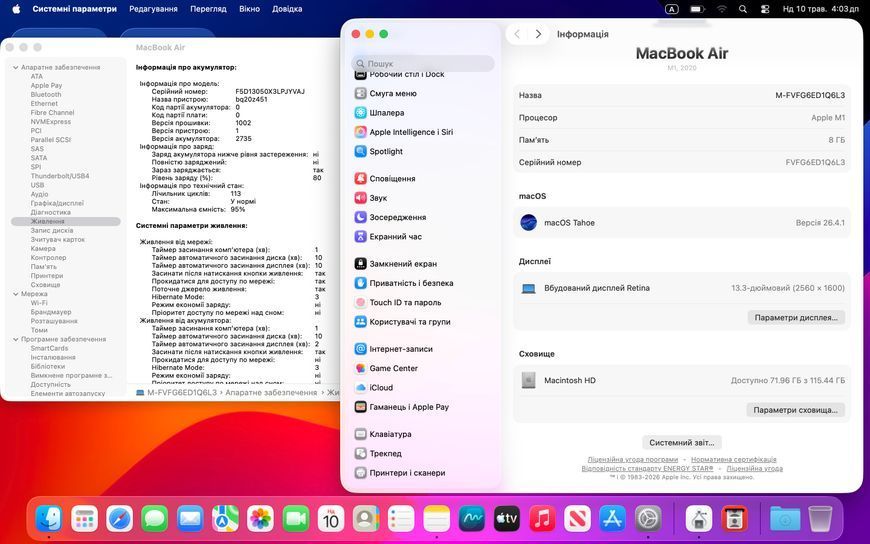Collapse Мережа tree section
Image resolution: width=870 pixels, height=544 pixels.
16,294
